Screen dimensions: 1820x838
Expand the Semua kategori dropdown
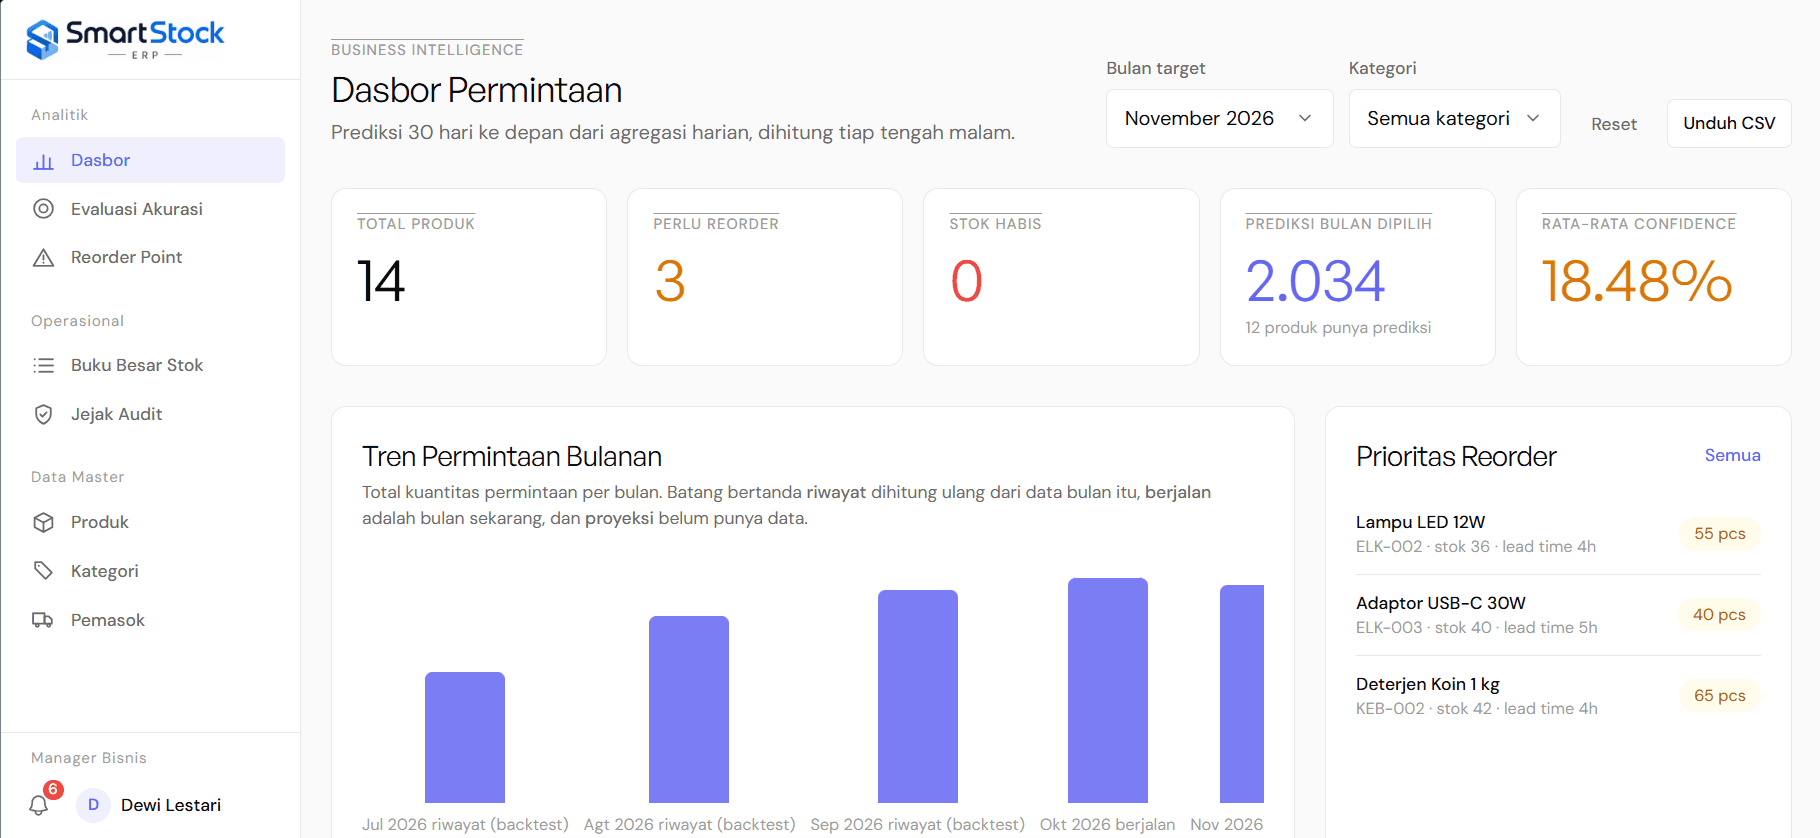[x=1454, y=119]
